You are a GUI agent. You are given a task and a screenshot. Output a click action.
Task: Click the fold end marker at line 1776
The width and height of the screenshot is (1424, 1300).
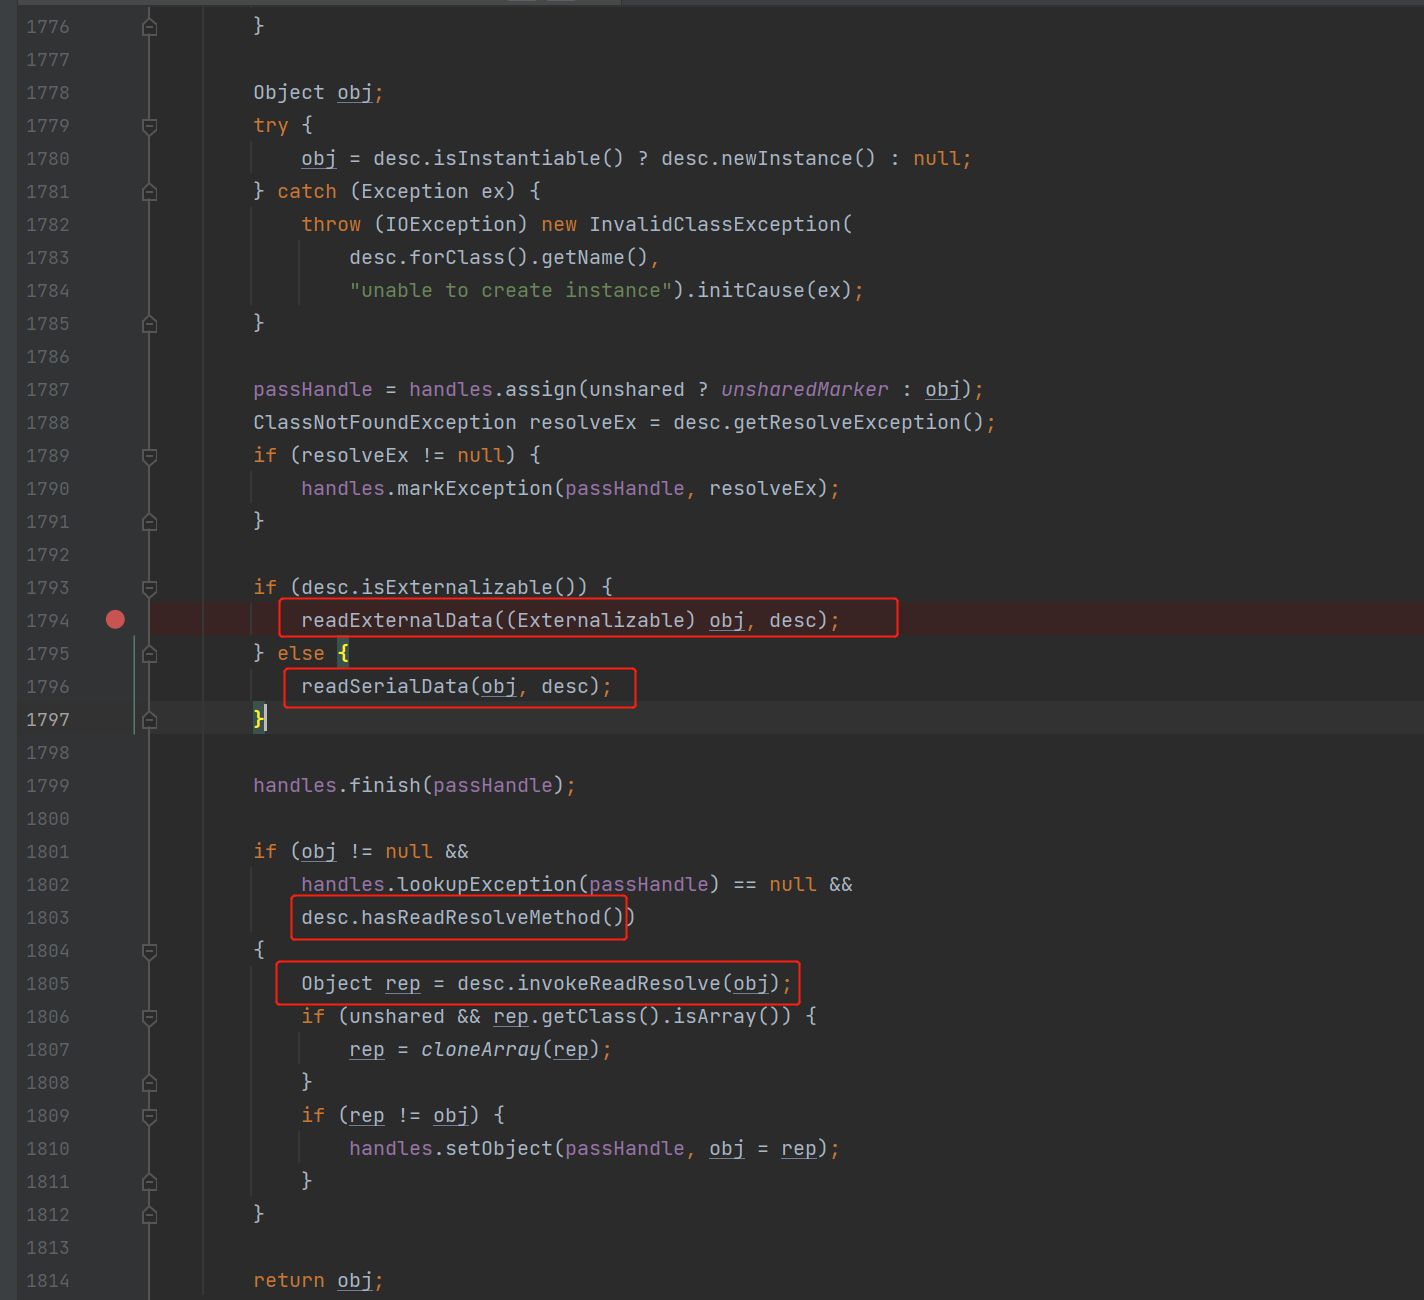[149, 27]
